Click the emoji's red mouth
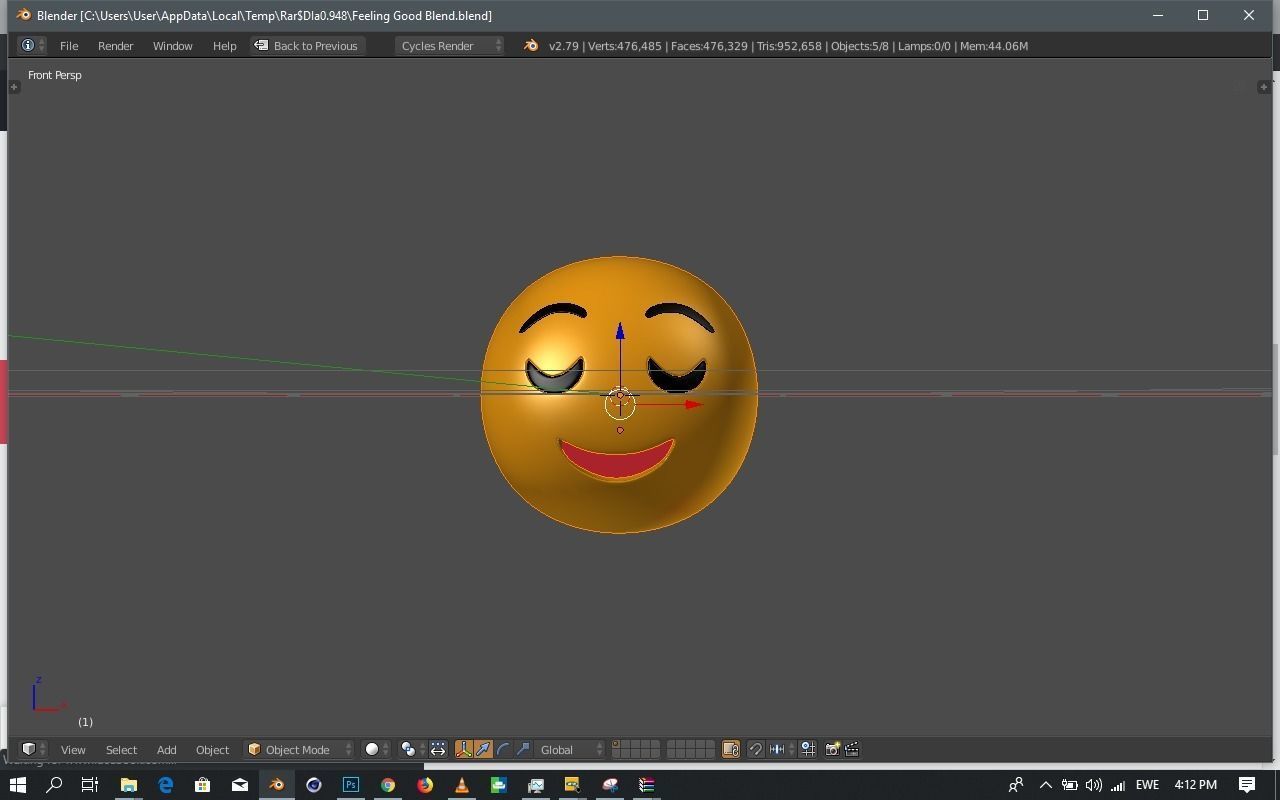The width and height of the screenshot is (1280, 800). [x=616, y=460]
